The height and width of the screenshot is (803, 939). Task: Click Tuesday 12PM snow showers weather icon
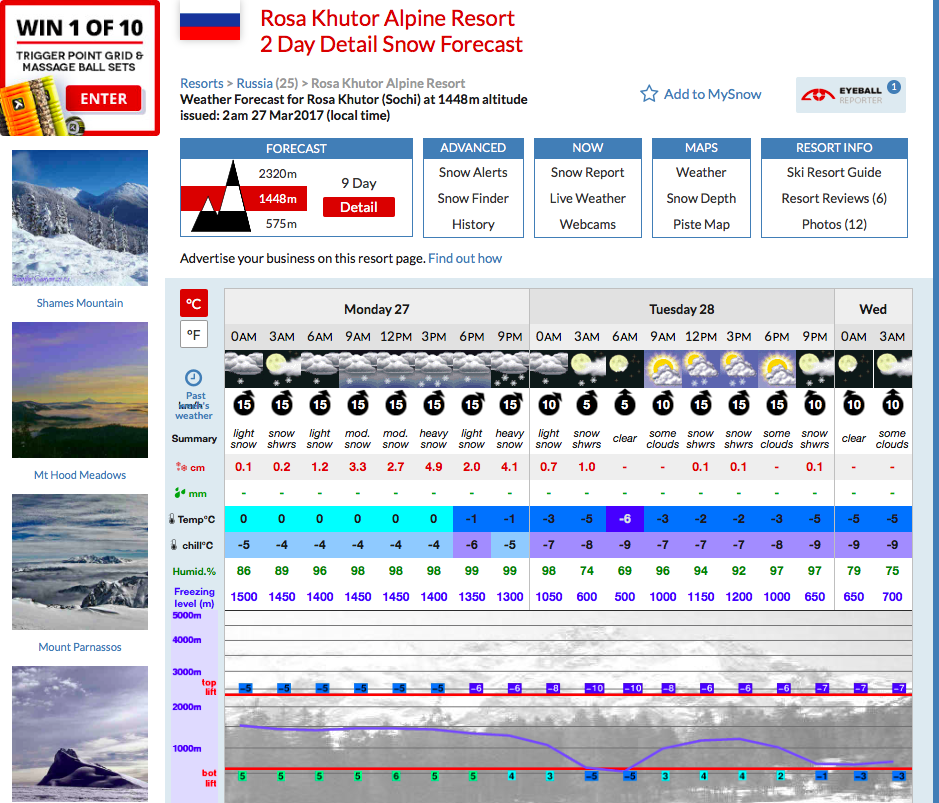coord(701,369)
